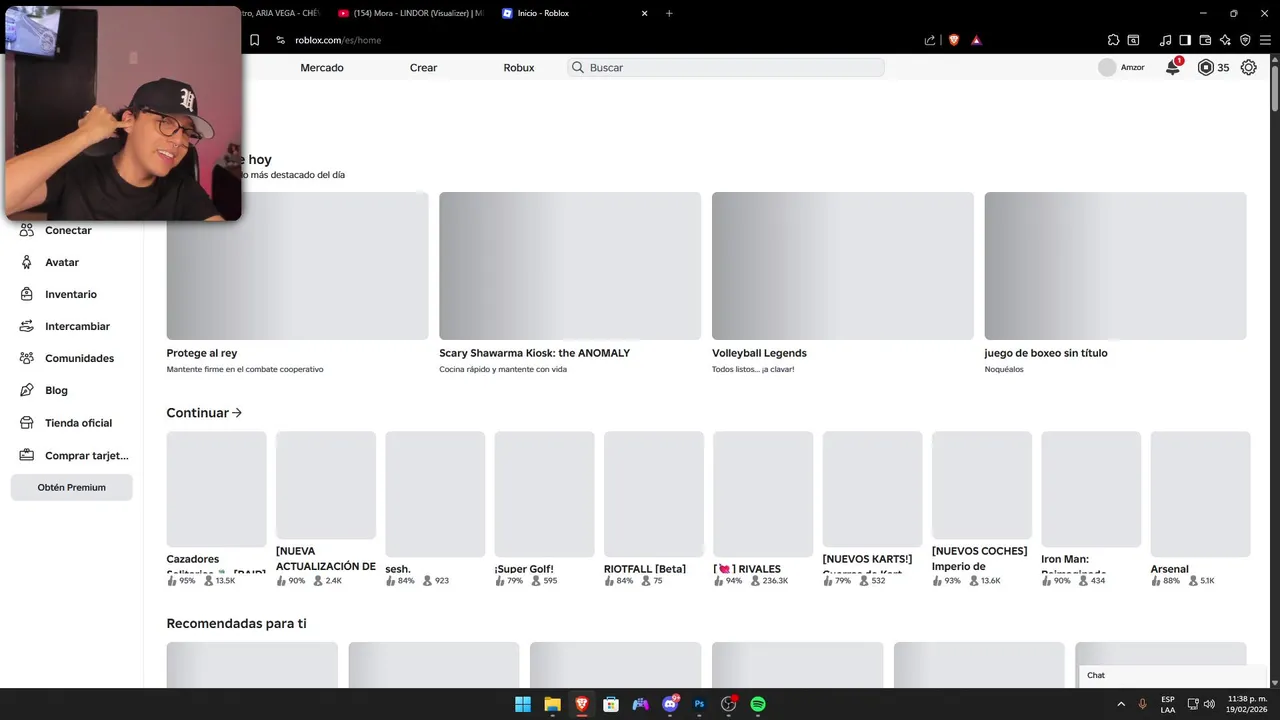This screenshot has width=1280, height=720.
Task: Open the taskbar clock showing 11:38 p. m.
Action: coord(1247,704)
